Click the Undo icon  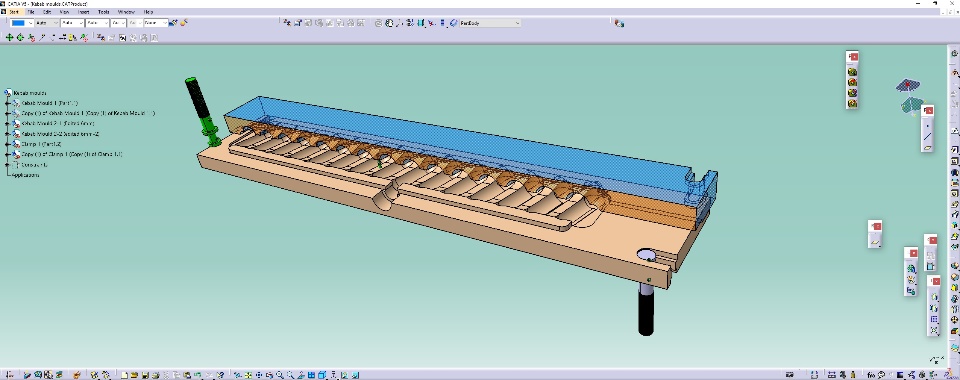point(198,375)
